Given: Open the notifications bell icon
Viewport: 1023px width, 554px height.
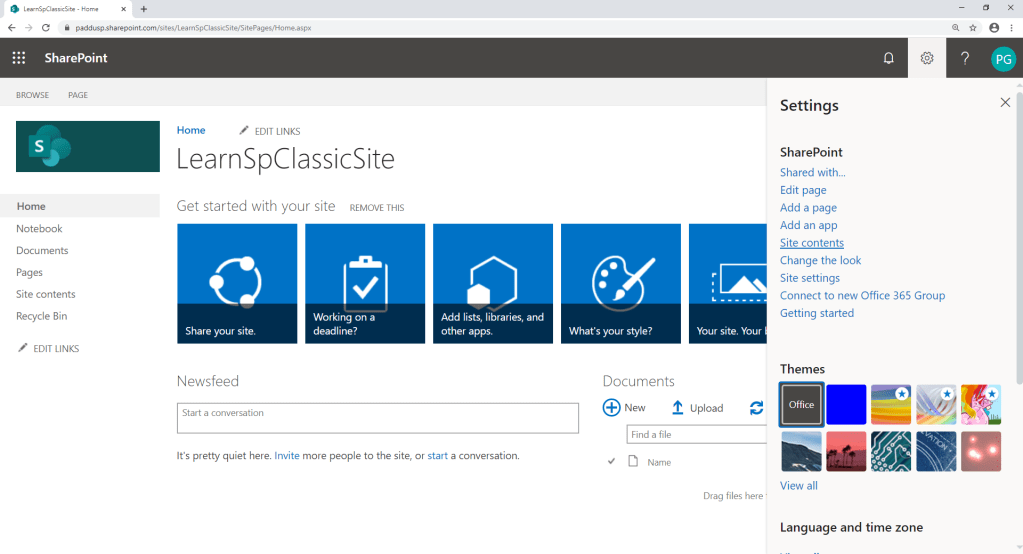Looking at the screenshot, I should [888, 58].
